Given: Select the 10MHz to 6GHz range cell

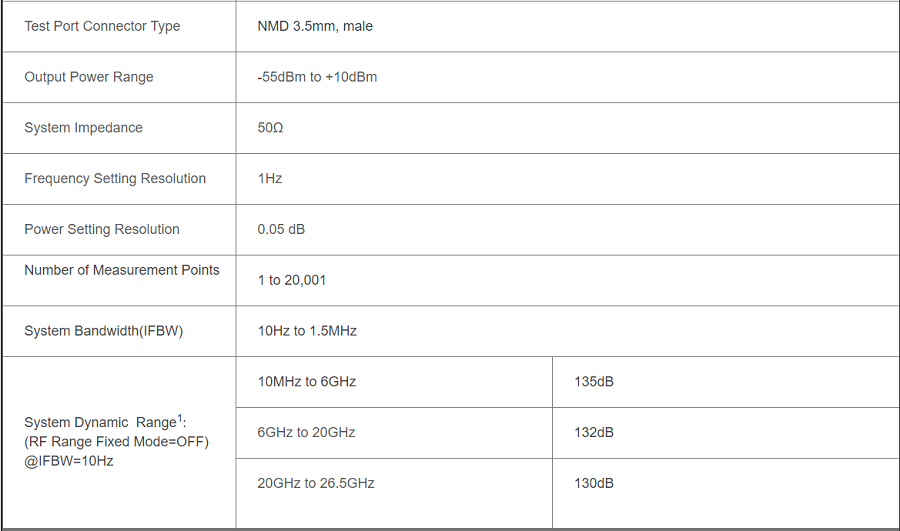Looking at the screenshot, I should [307, 382].
